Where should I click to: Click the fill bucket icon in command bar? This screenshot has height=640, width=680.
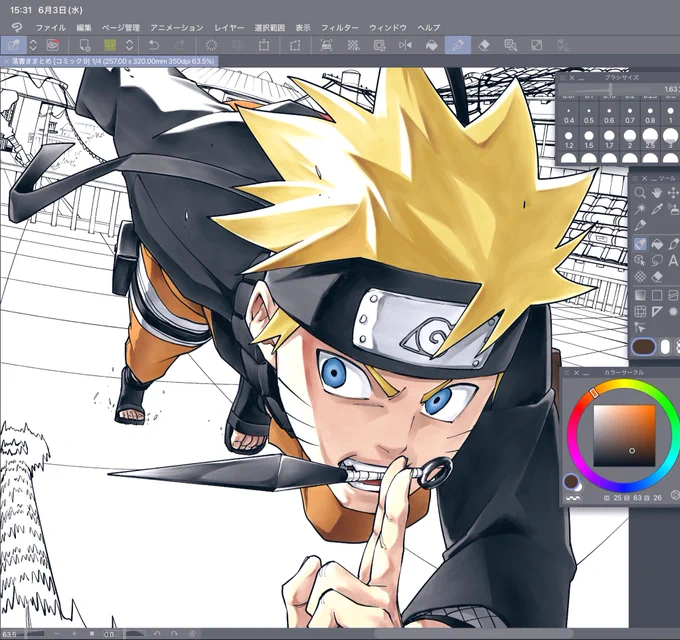pyautogui.click(x=432, y=45)
